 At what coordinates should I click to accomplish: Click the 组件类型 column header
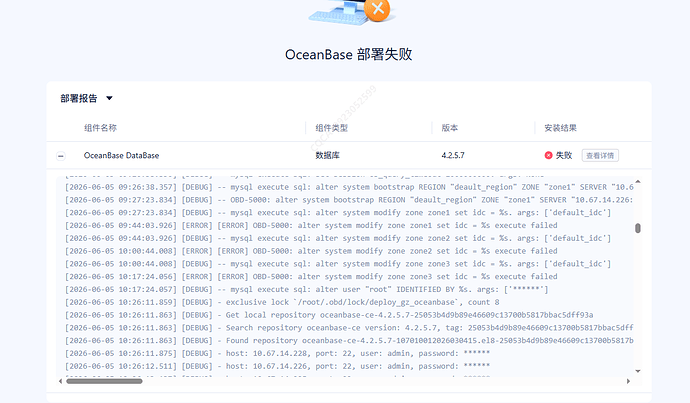coord(331,128)
